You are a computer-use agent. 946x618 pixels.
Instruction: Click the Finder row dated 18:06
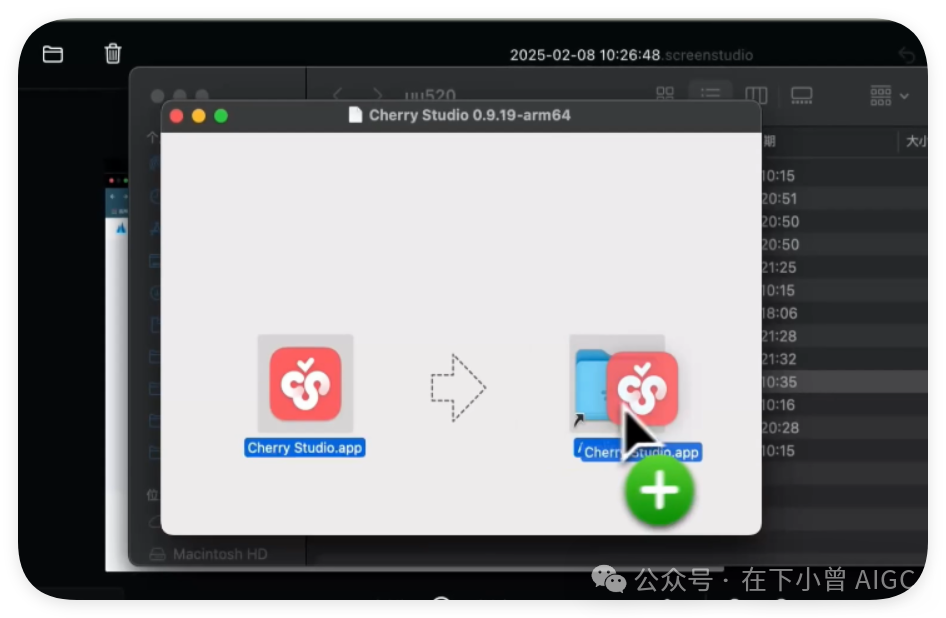pos(845,313)
